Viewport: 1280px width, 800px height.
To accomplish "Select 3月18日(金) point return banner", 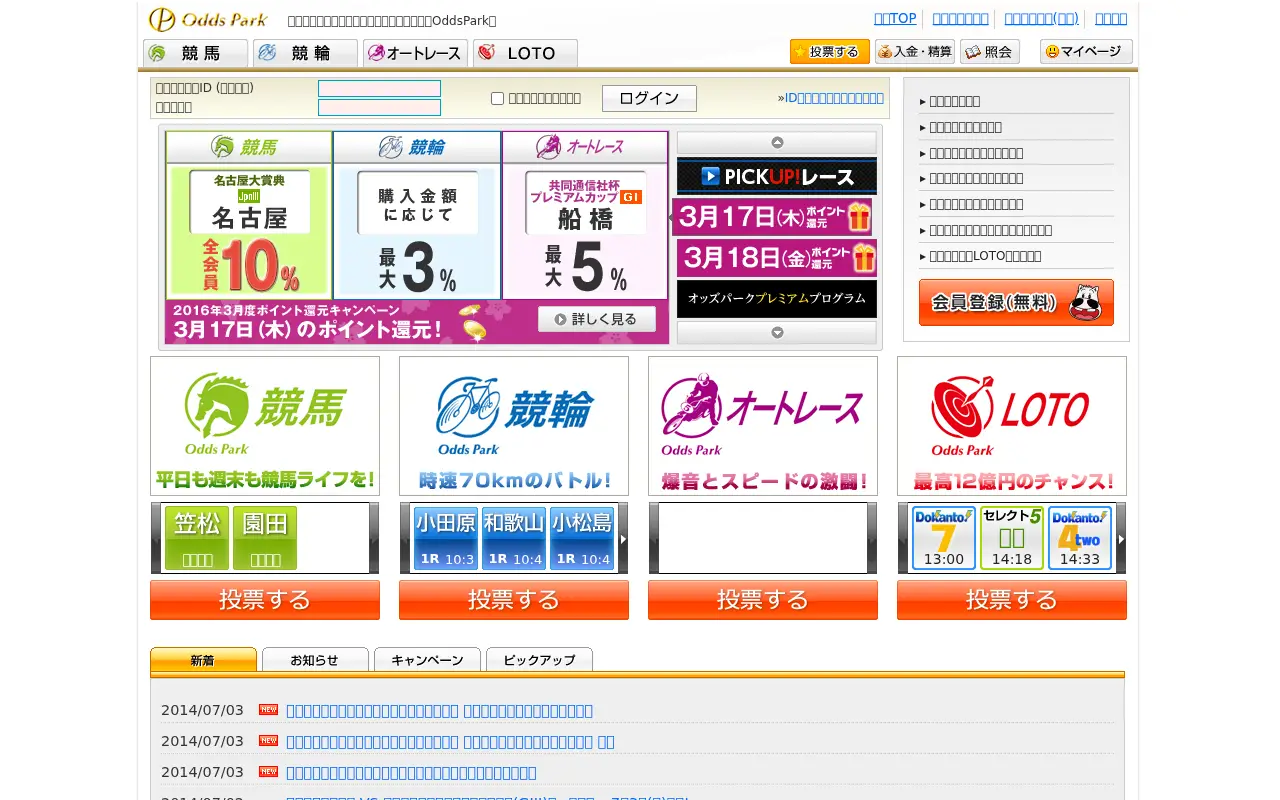I will click(777, 258).
